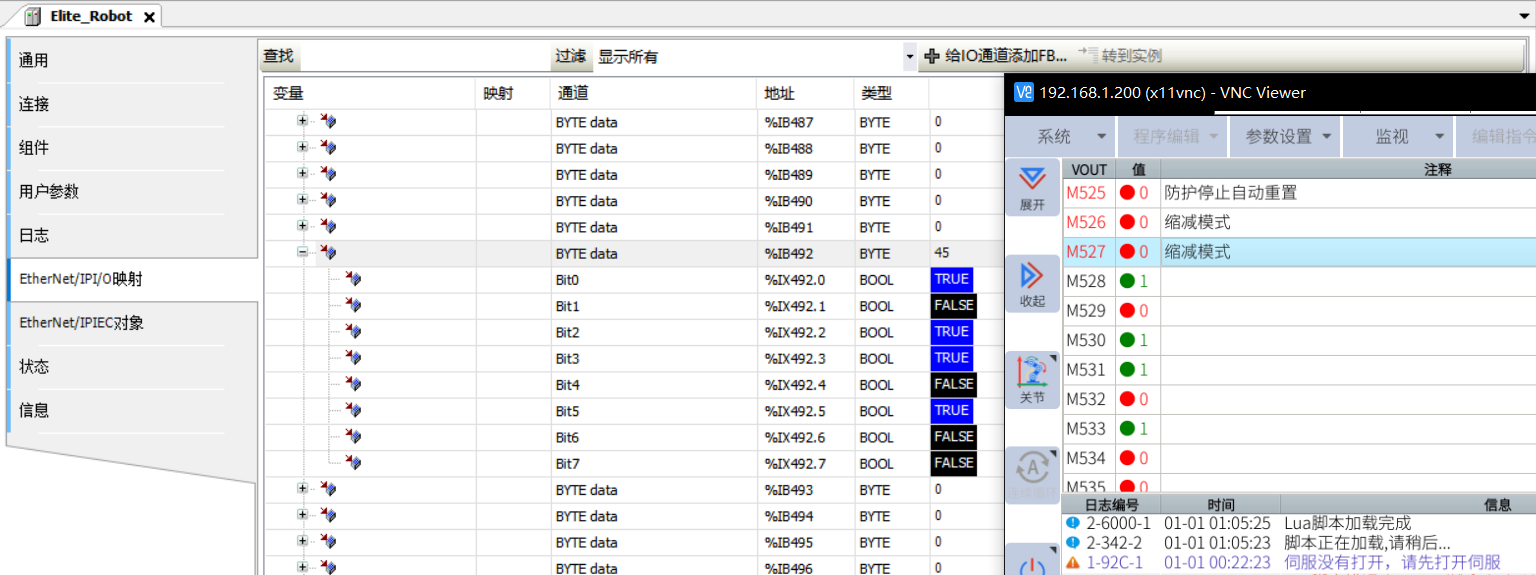This screenshot has width=1536, height=575.
Task: Open the 参数设置 menu button
Action: tap(1288, 136)
